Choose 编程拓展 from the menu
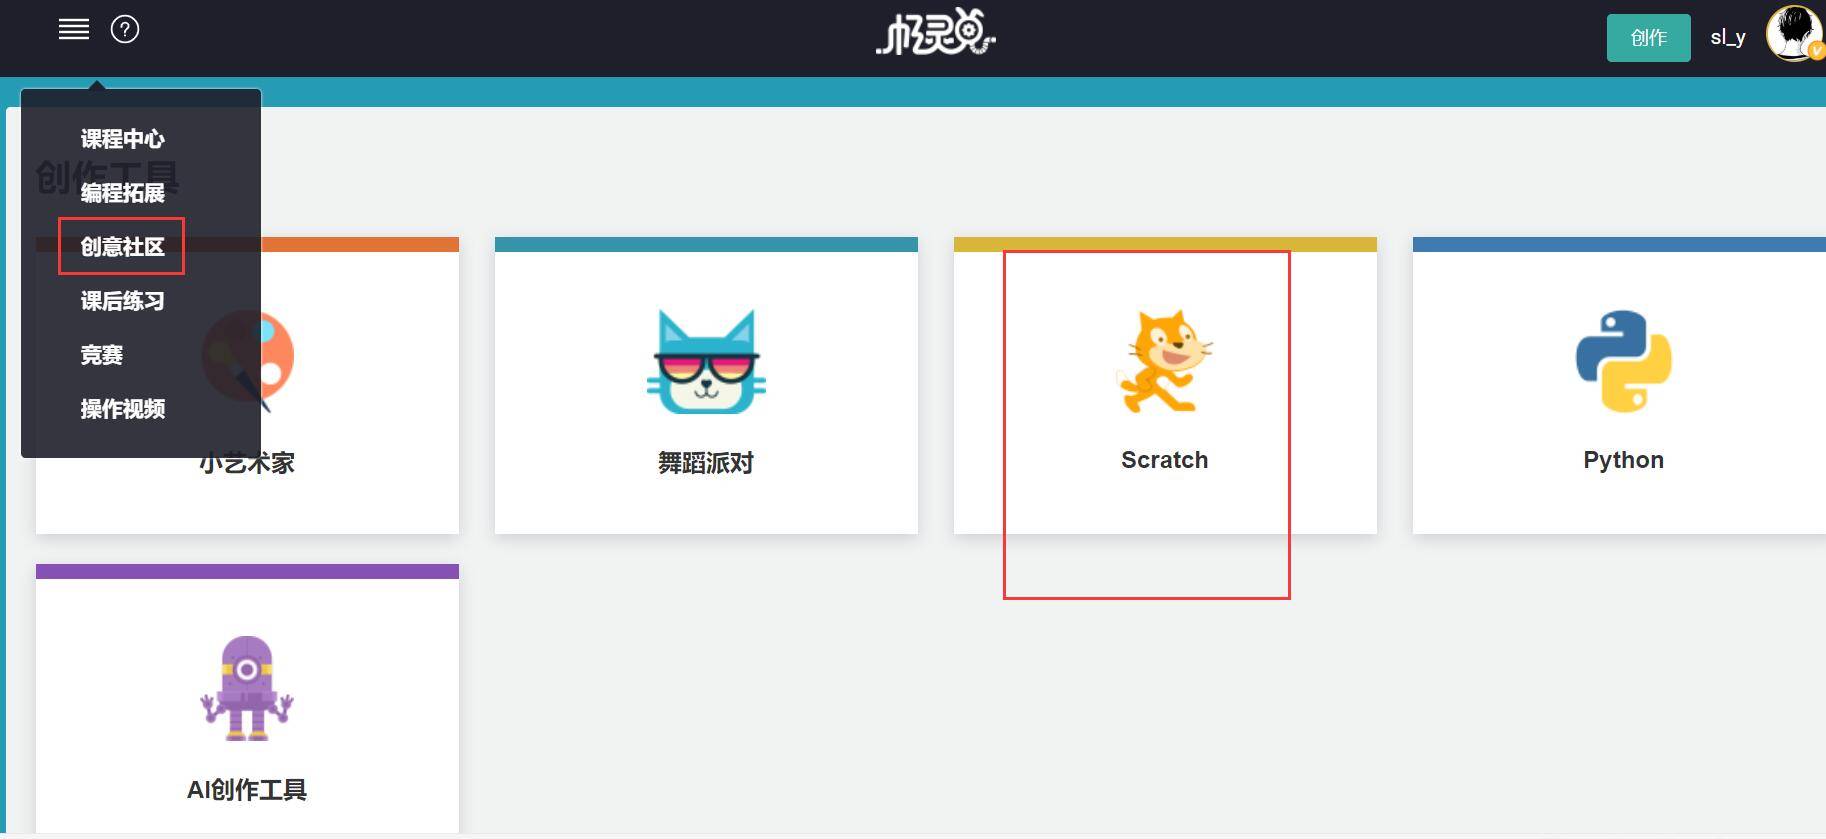The width and height of the screenshot is (1826, 839). [123, 193]
